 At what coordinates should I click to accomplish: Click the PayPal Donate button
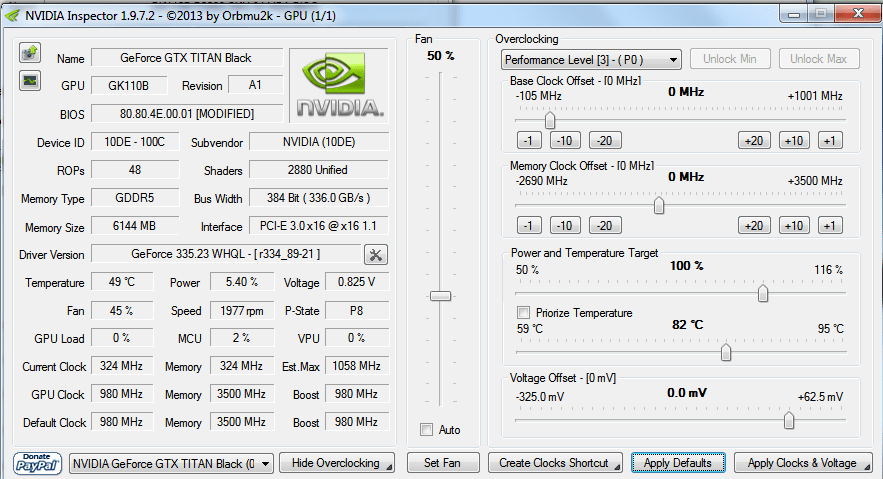pos(37,463)
